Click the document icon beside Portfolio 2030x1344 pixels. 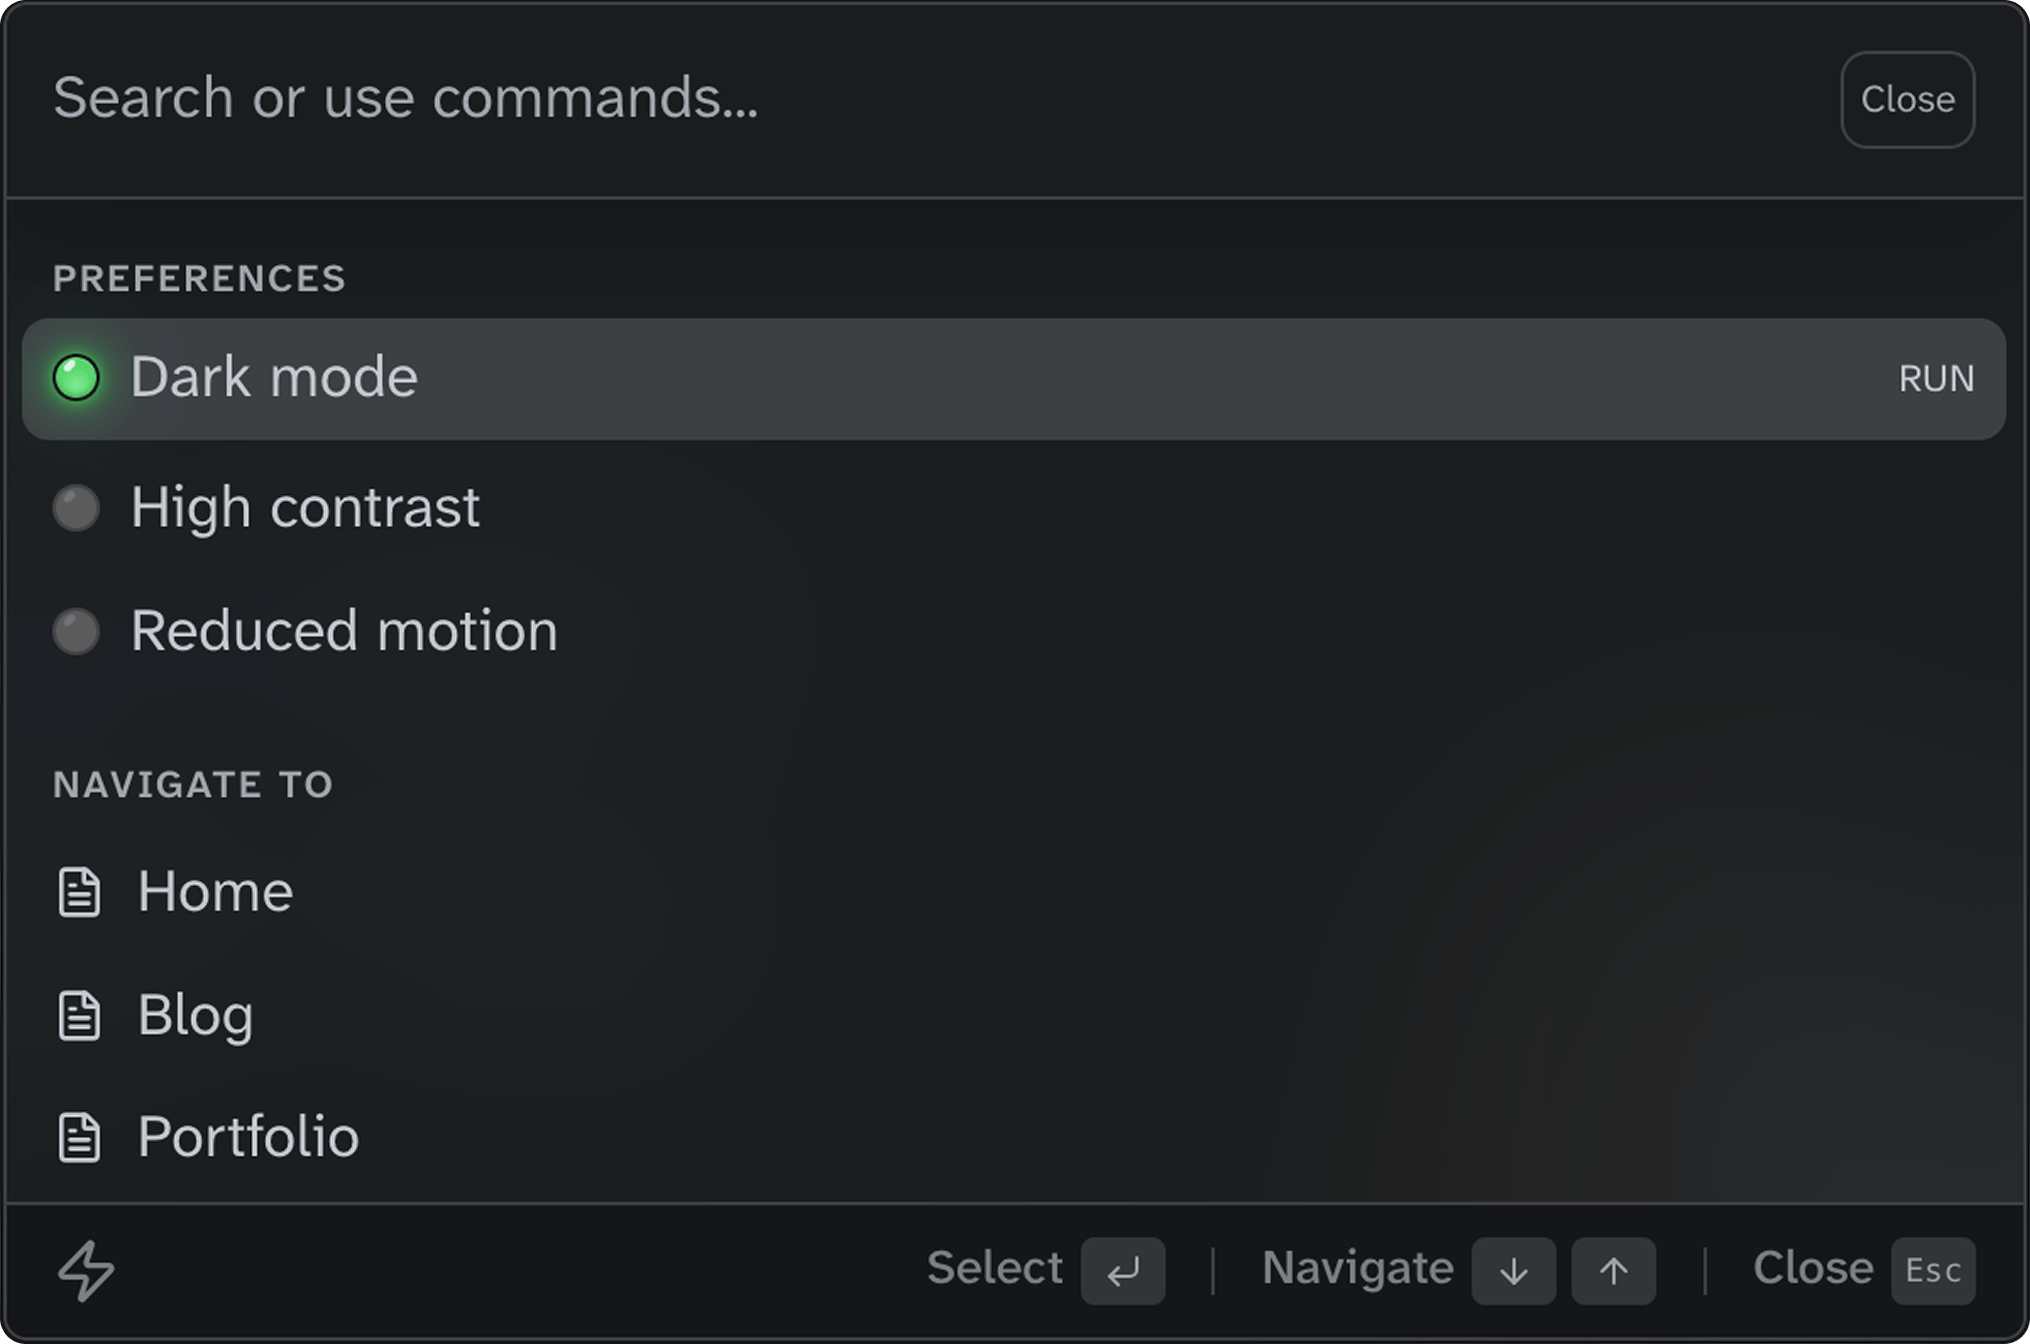pos(79,1138)
